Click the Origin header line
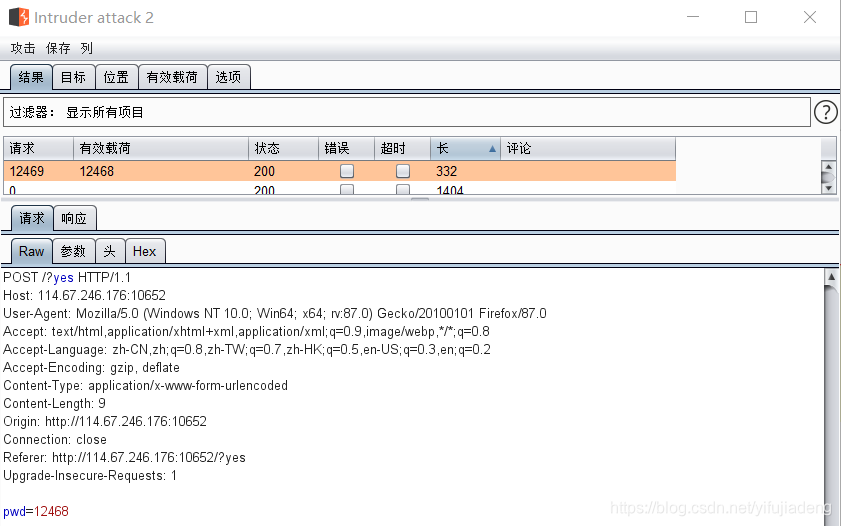 (x=105, y=421)
